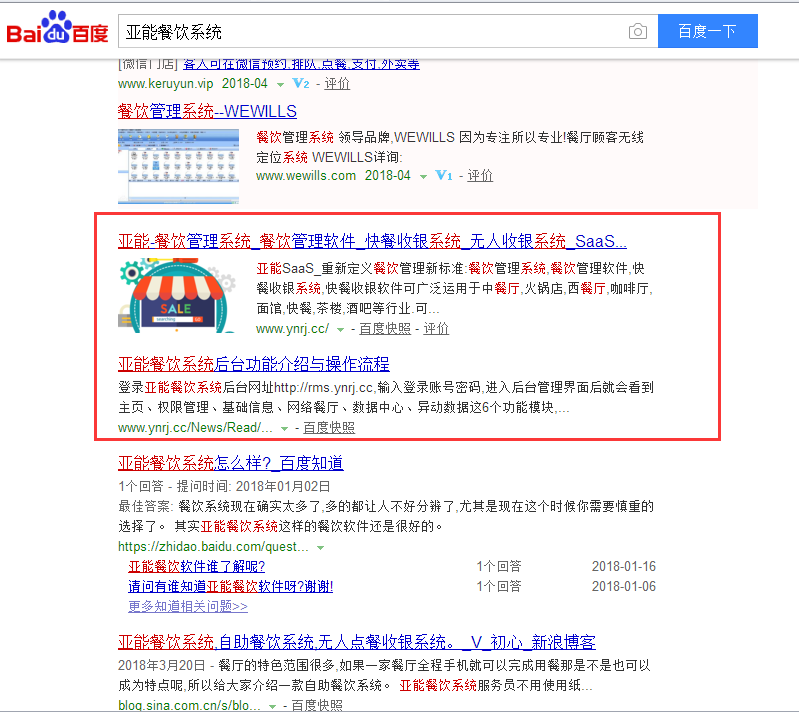Open 百度快照 for ynrj.cc/News/Read result

click(x=329, y=428)
